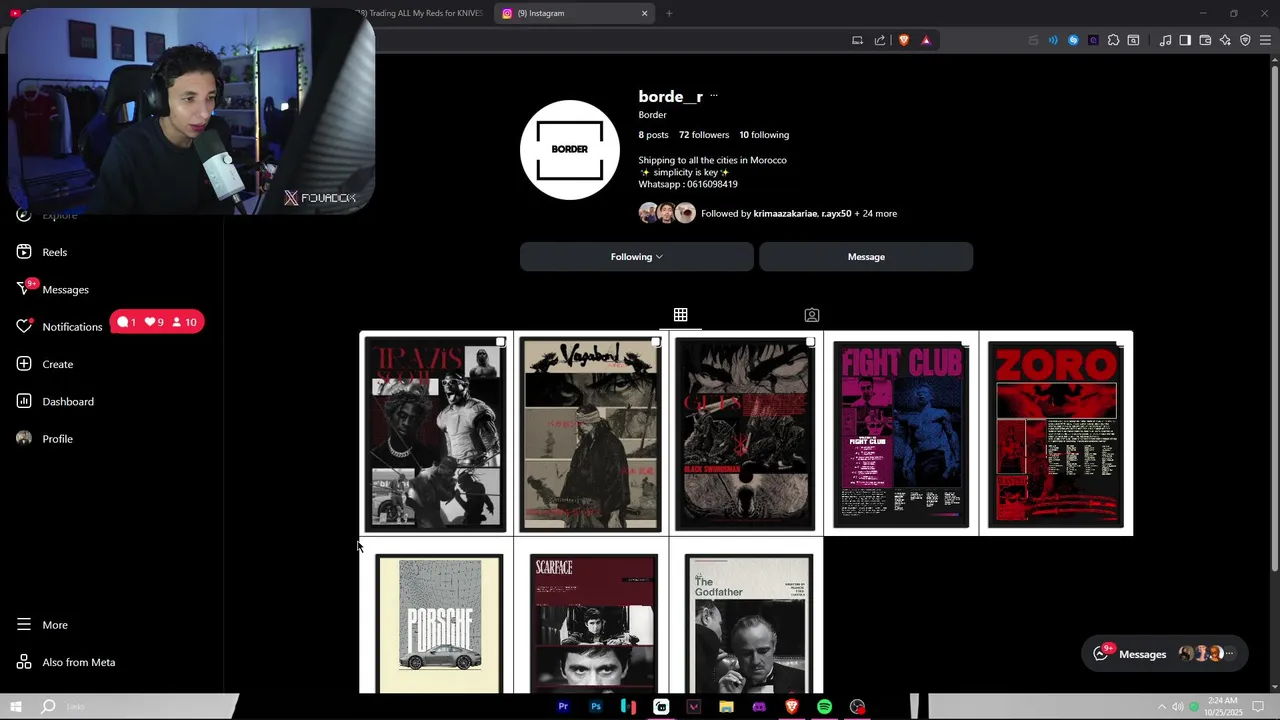This screenshot has height=720, width=1280.
Task: Click the Brave Rewards triangle icon
Action: point(926,40)
